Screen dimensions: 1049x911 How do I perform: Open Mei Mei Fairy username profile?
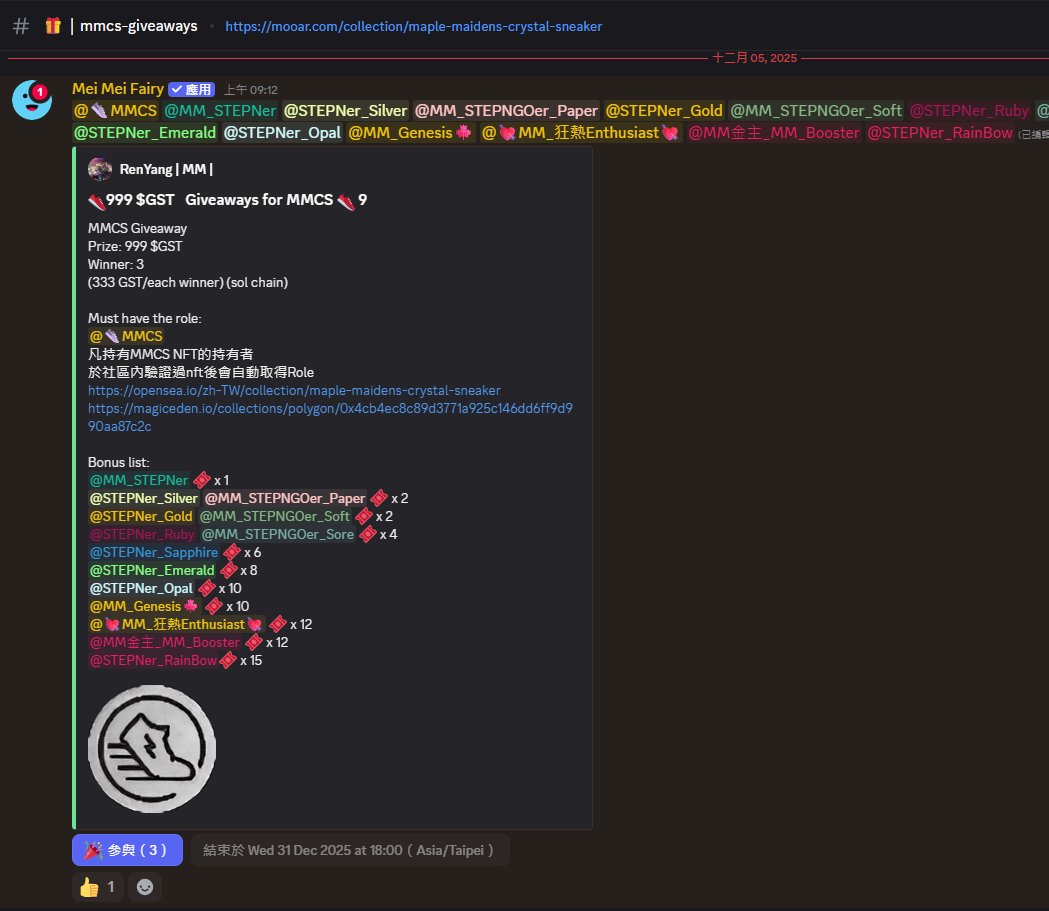118,89
